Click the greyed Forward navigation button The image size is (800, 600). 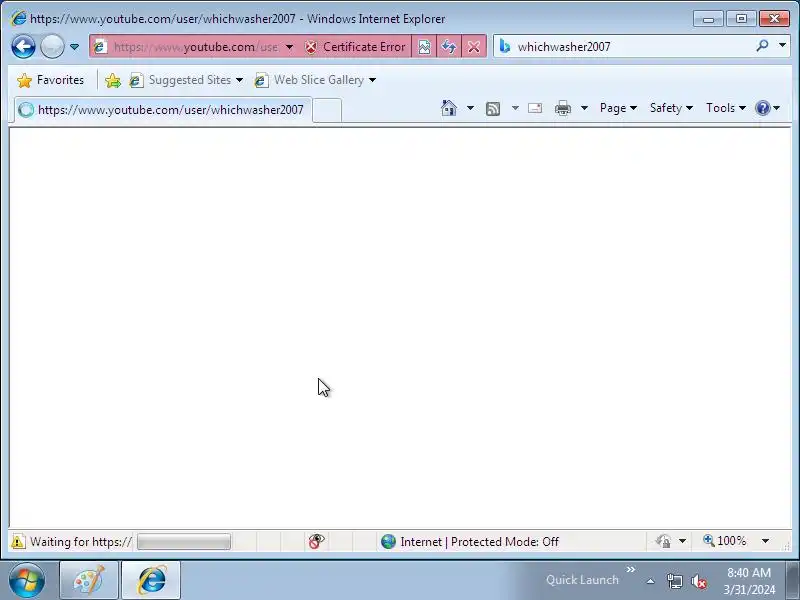pyautogui.click(x=52, y=47)
